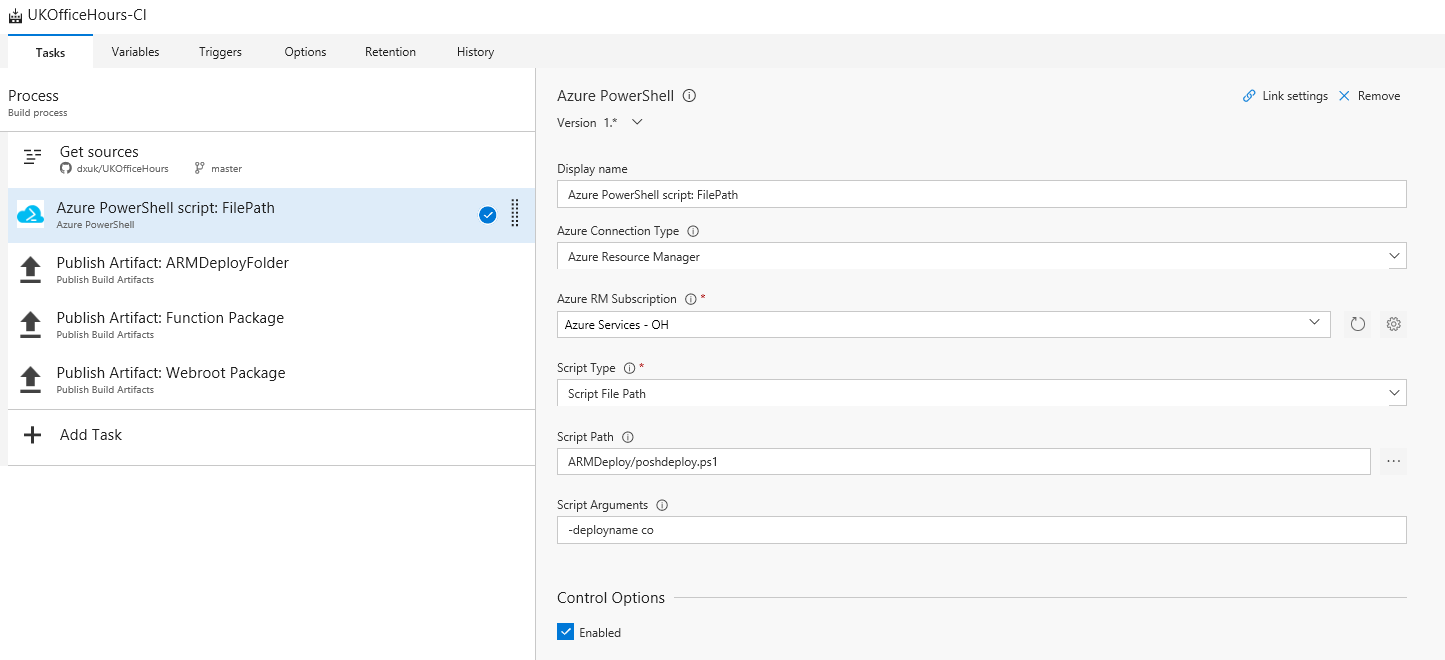Switch to the Variables tab
This screenshot has width=1445, height=660.
pos(135,52)
